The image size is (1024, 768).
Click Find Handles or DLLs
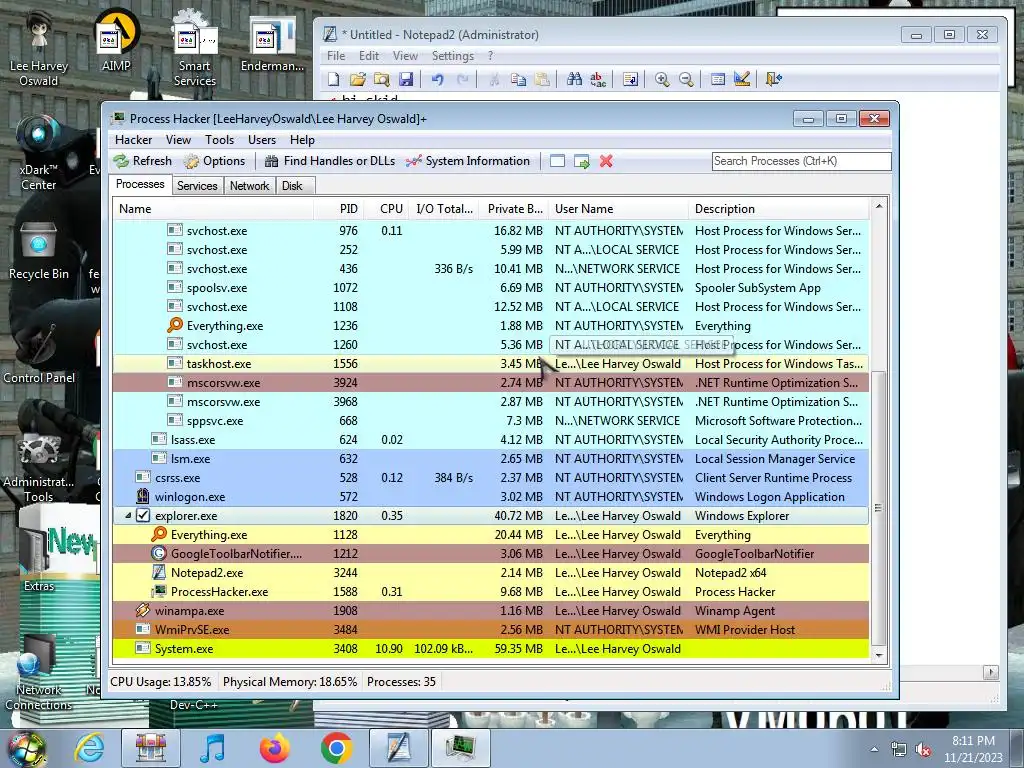330,161
